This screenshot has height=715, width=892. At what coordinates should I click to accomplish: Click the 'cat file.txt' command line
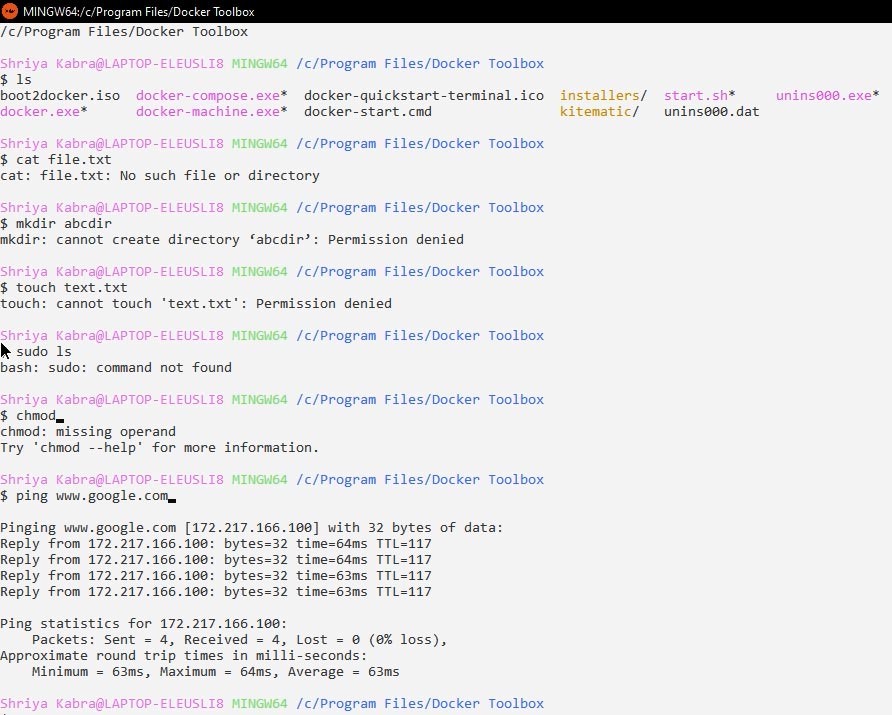[x=56, y=159]
